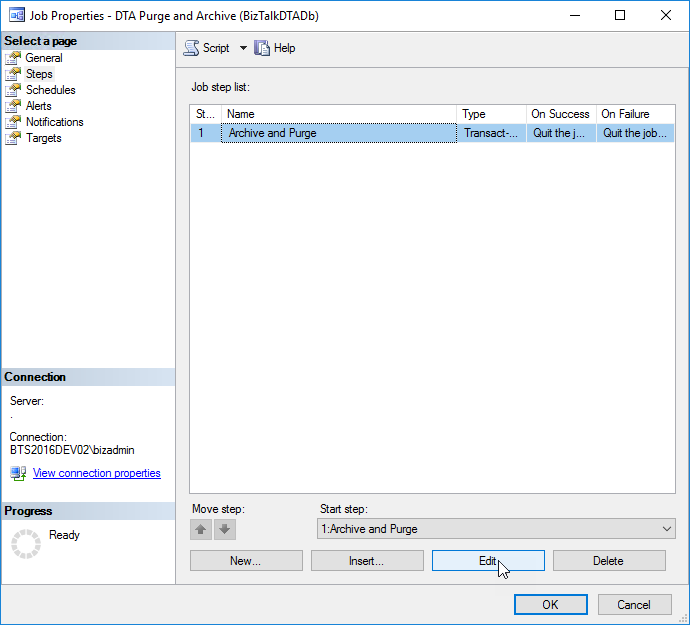
Task: Click the Notifications page icon
Action: pos(13,122)
